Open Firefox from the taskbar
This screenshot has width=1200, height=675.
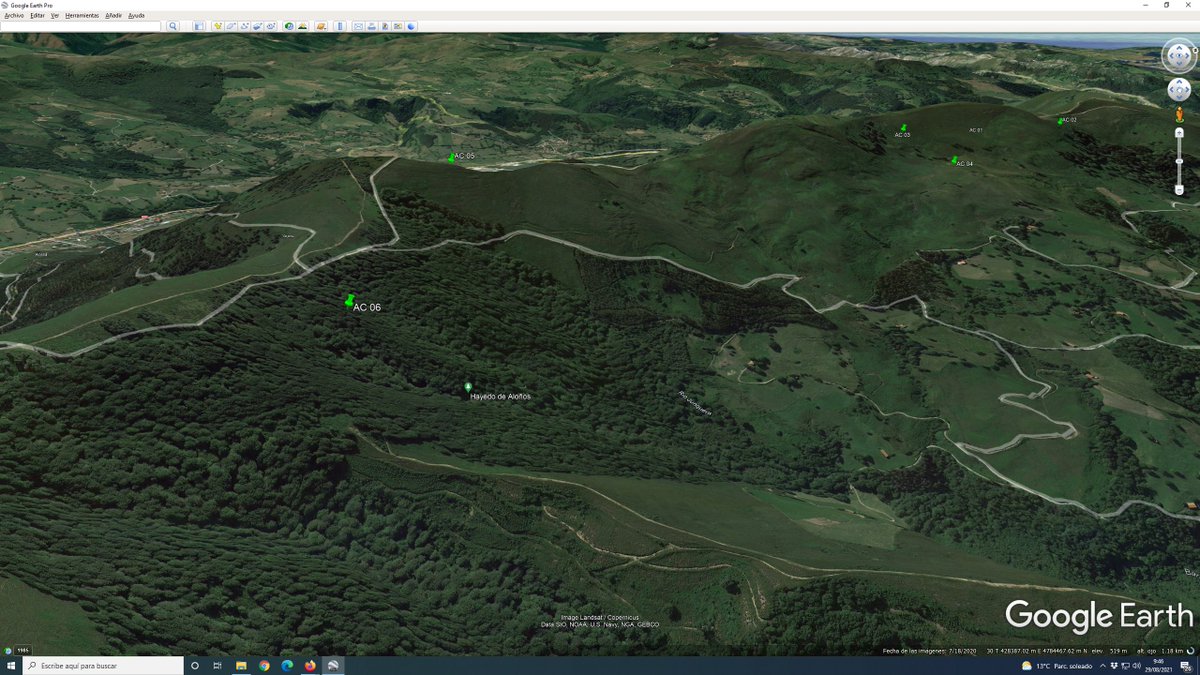click(310, 665)
